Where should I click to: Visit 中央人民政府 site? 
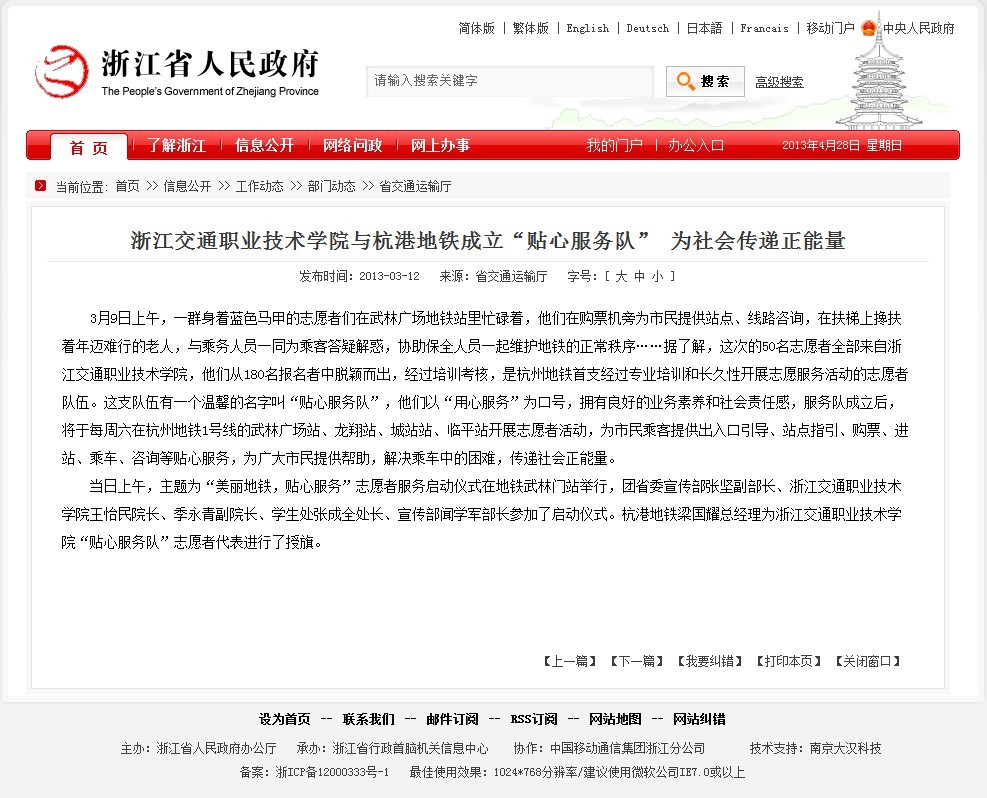click(918, 28)
